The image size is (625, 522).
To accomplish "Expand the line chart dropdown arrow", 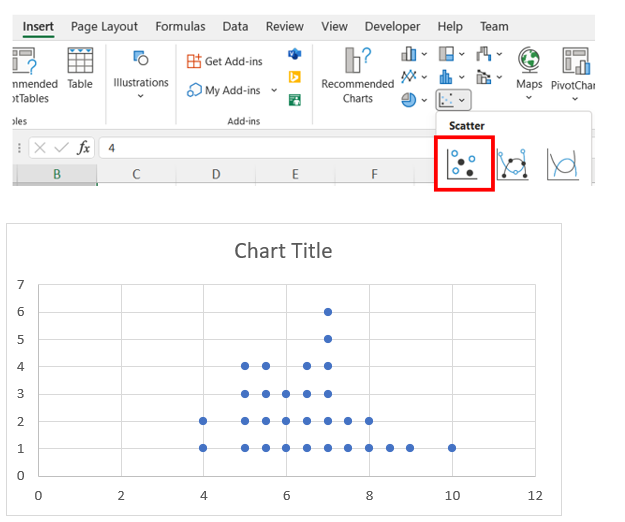I will tap(424, 77).
